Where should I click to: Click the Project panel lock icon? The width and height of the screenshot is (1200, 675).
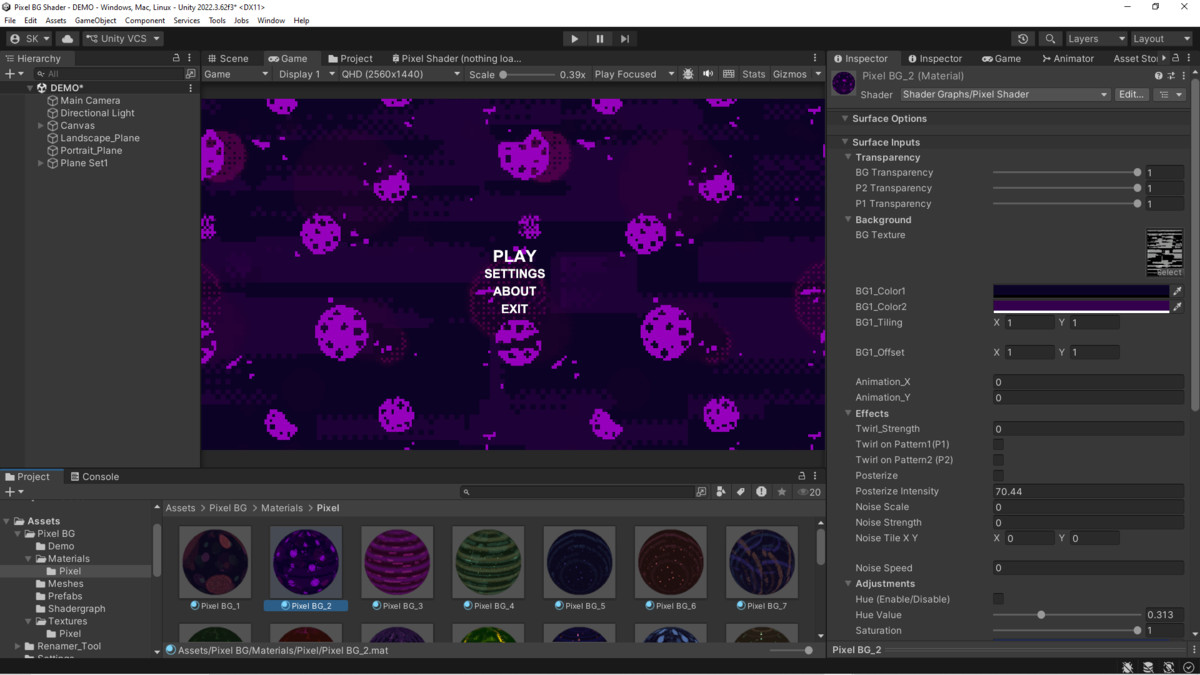[x=801, y=476]
